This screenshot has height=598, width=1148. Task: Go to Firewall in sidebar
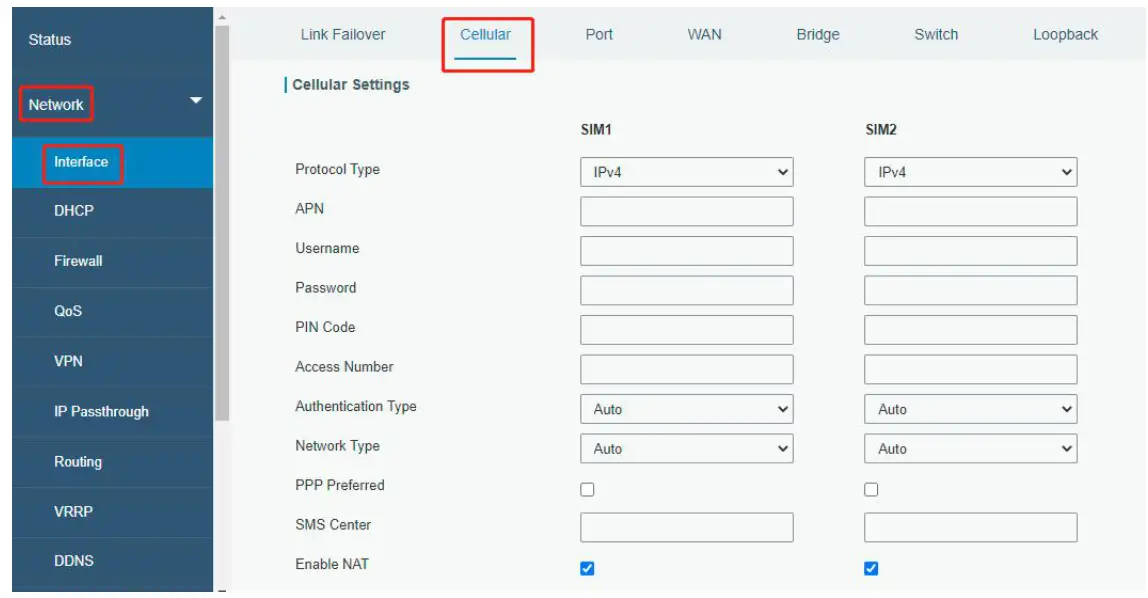coord(78,261)
